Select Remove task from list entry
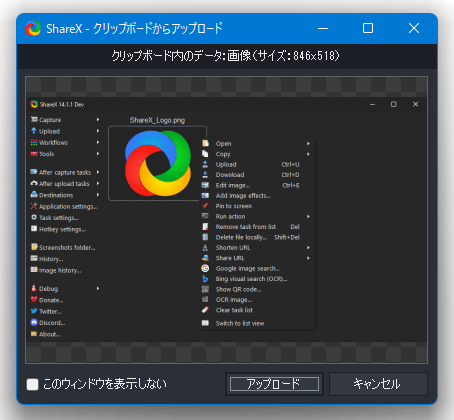This screenshot has width=454, height=420. tap(257, 227)
